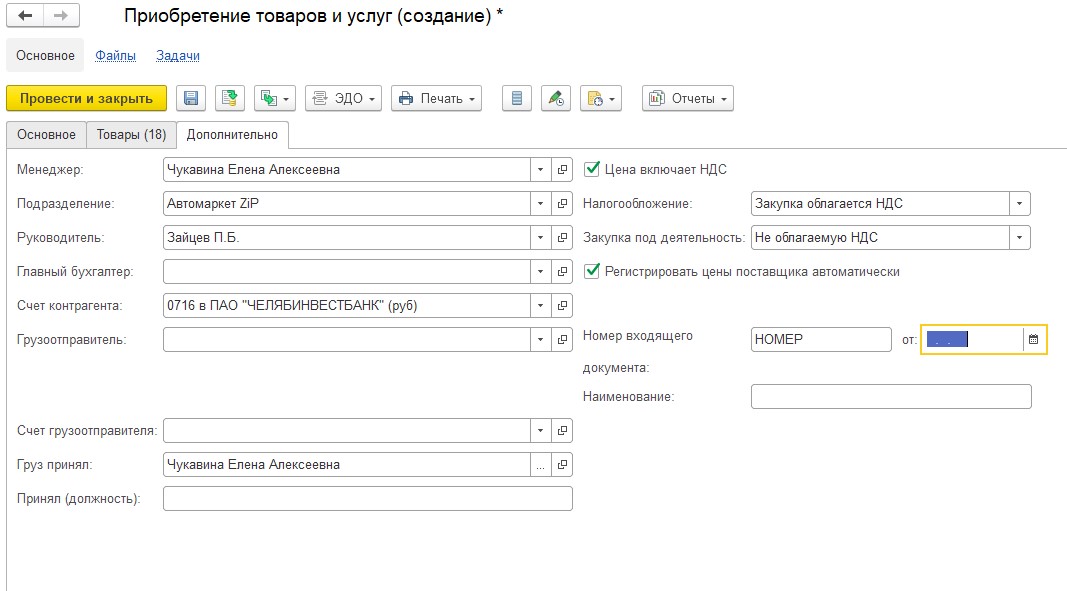Click the Провести и закрыть button
The image size is (1067, 591).
[x=86, y=98]
